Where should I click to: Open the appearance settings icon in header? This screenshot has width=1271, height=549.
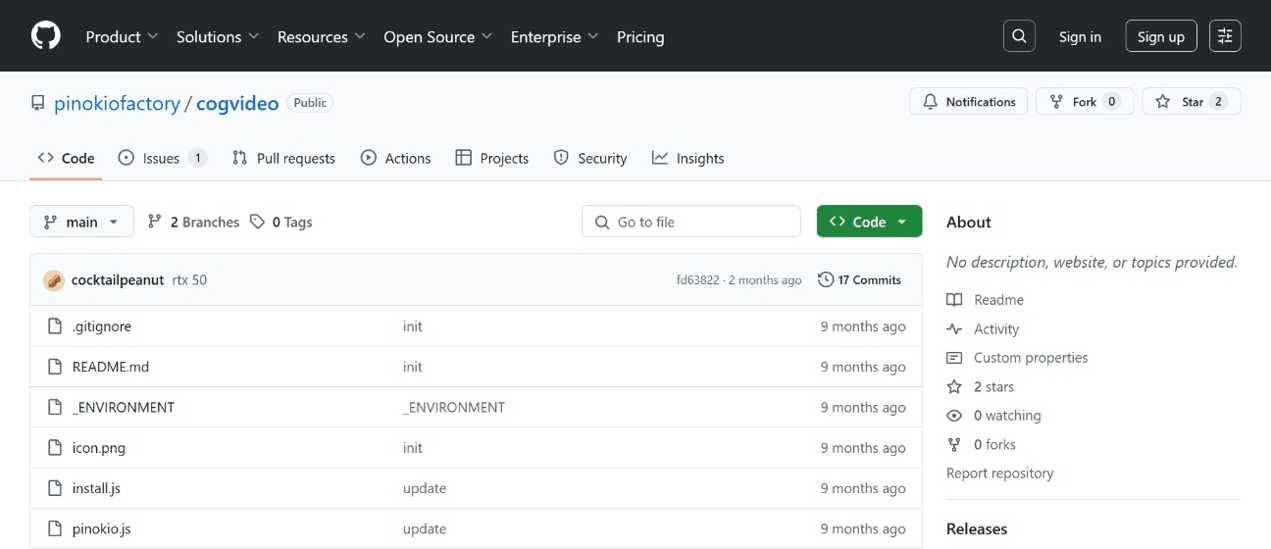click(1225, 36)
